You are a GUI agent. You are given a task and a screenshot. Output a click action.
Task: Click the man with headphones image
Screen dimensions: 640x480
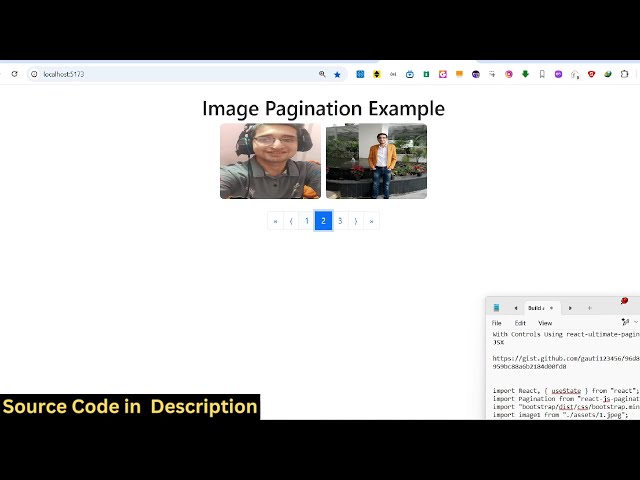pos(270,161)
